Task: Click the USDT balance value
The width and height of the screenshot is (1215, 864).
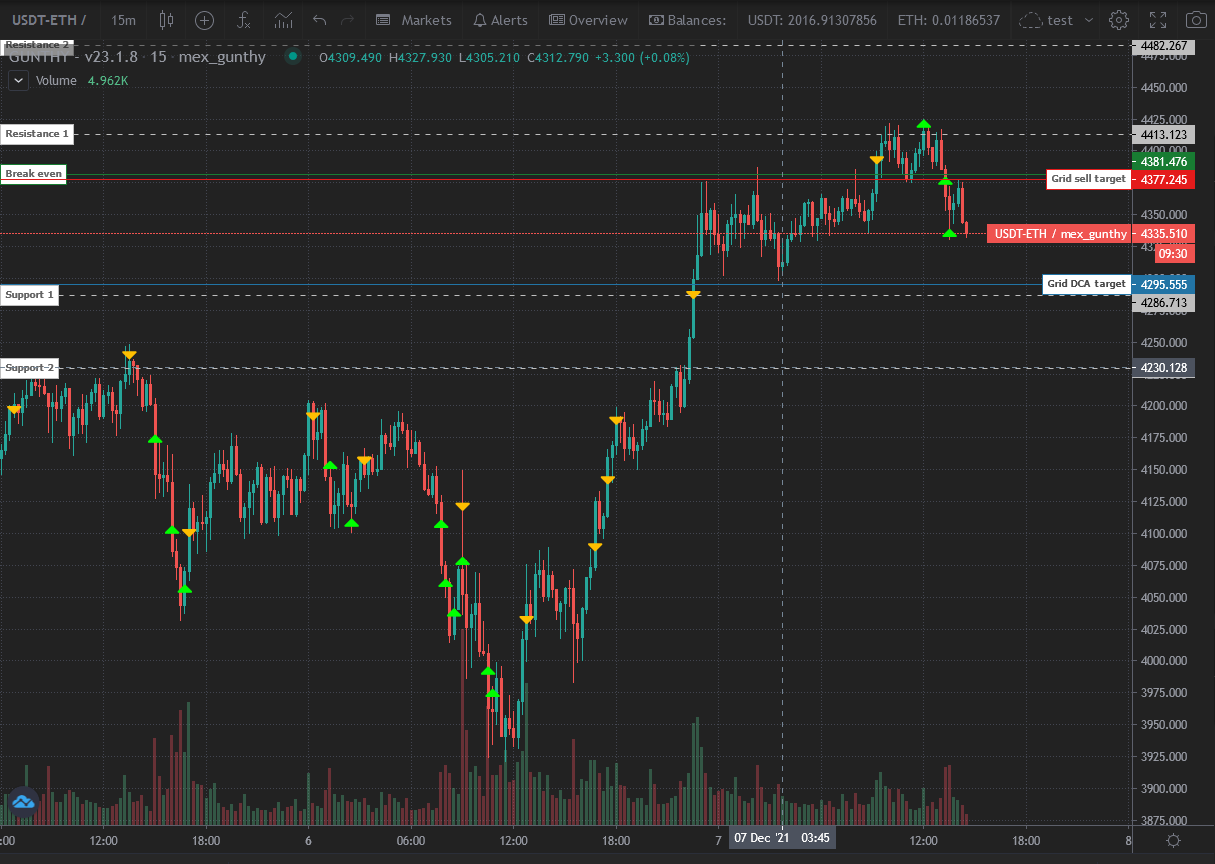Action: click(x=812, y=20)
